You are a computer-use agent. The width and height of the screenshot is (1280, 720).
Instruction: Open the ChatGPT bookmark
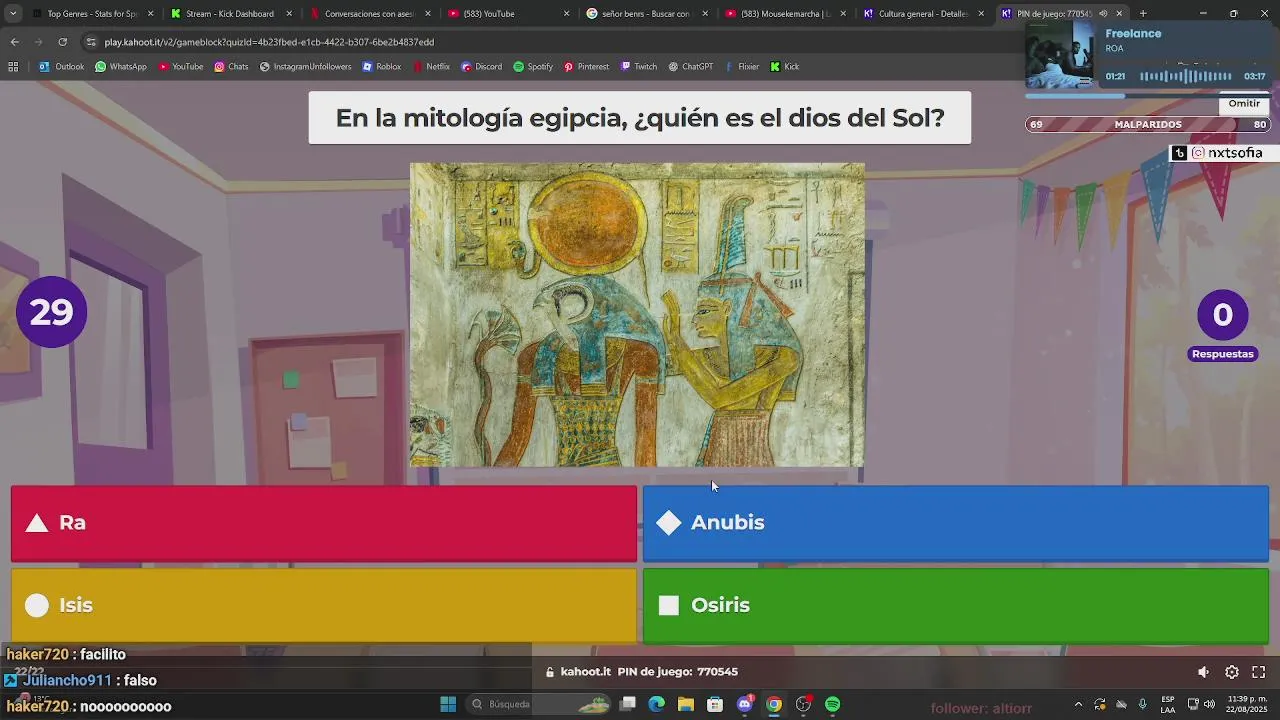pos(691,67)
